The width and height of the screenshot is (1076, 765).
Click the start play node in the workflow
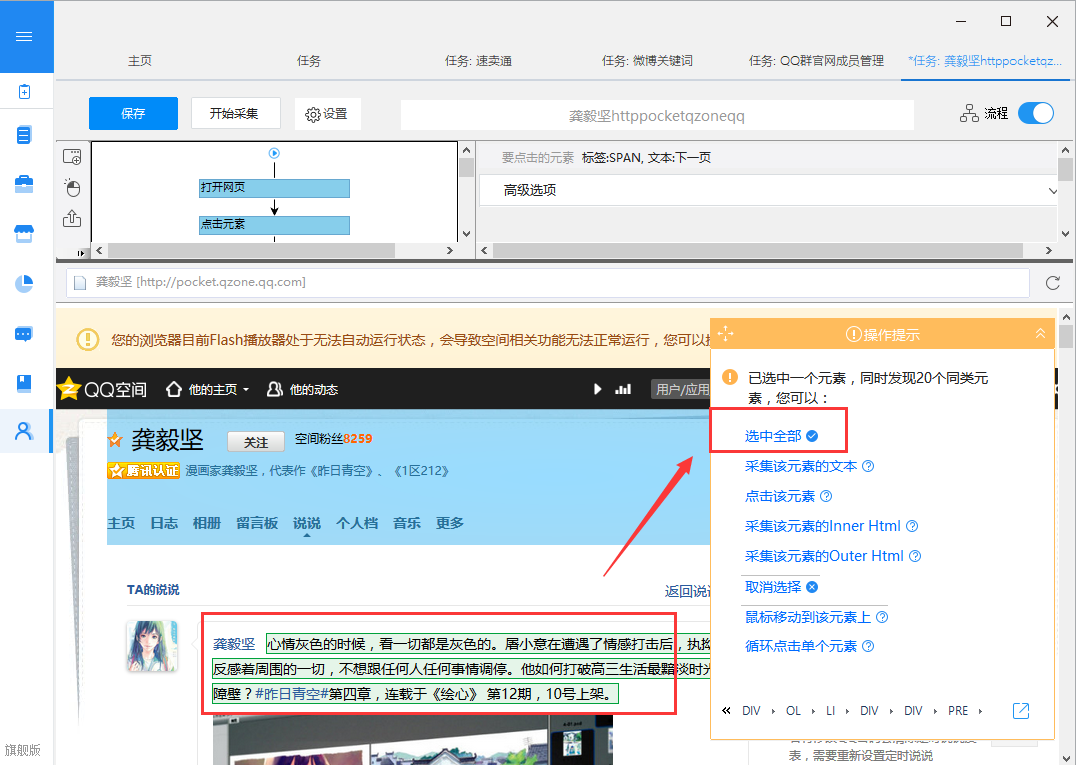tap(274, 154)
